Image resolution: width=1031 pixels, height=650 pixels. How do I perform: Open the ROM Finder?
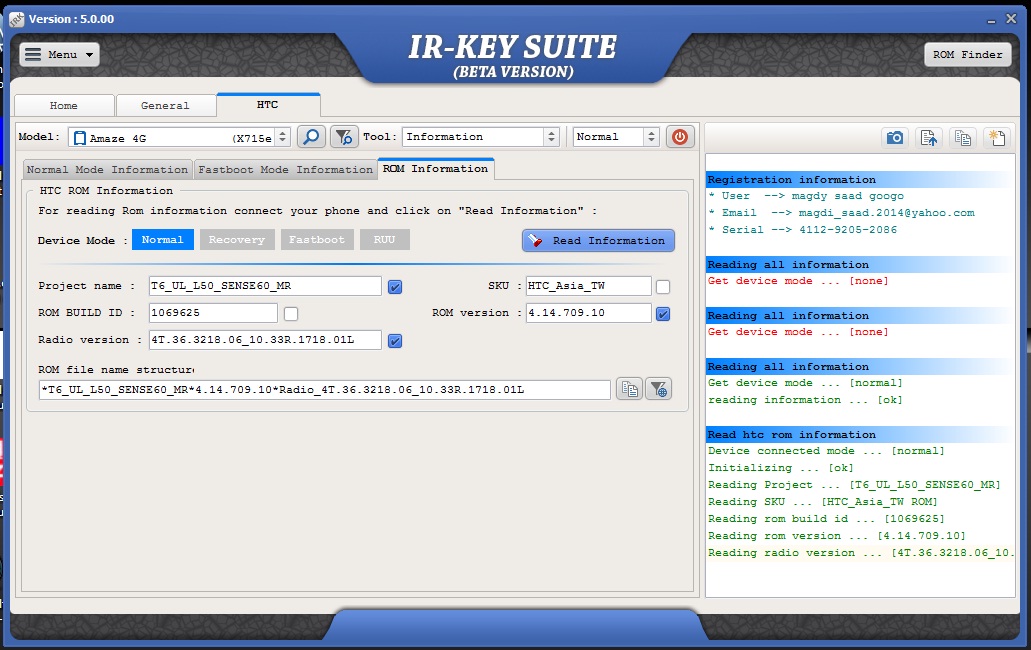click(967, 55)
